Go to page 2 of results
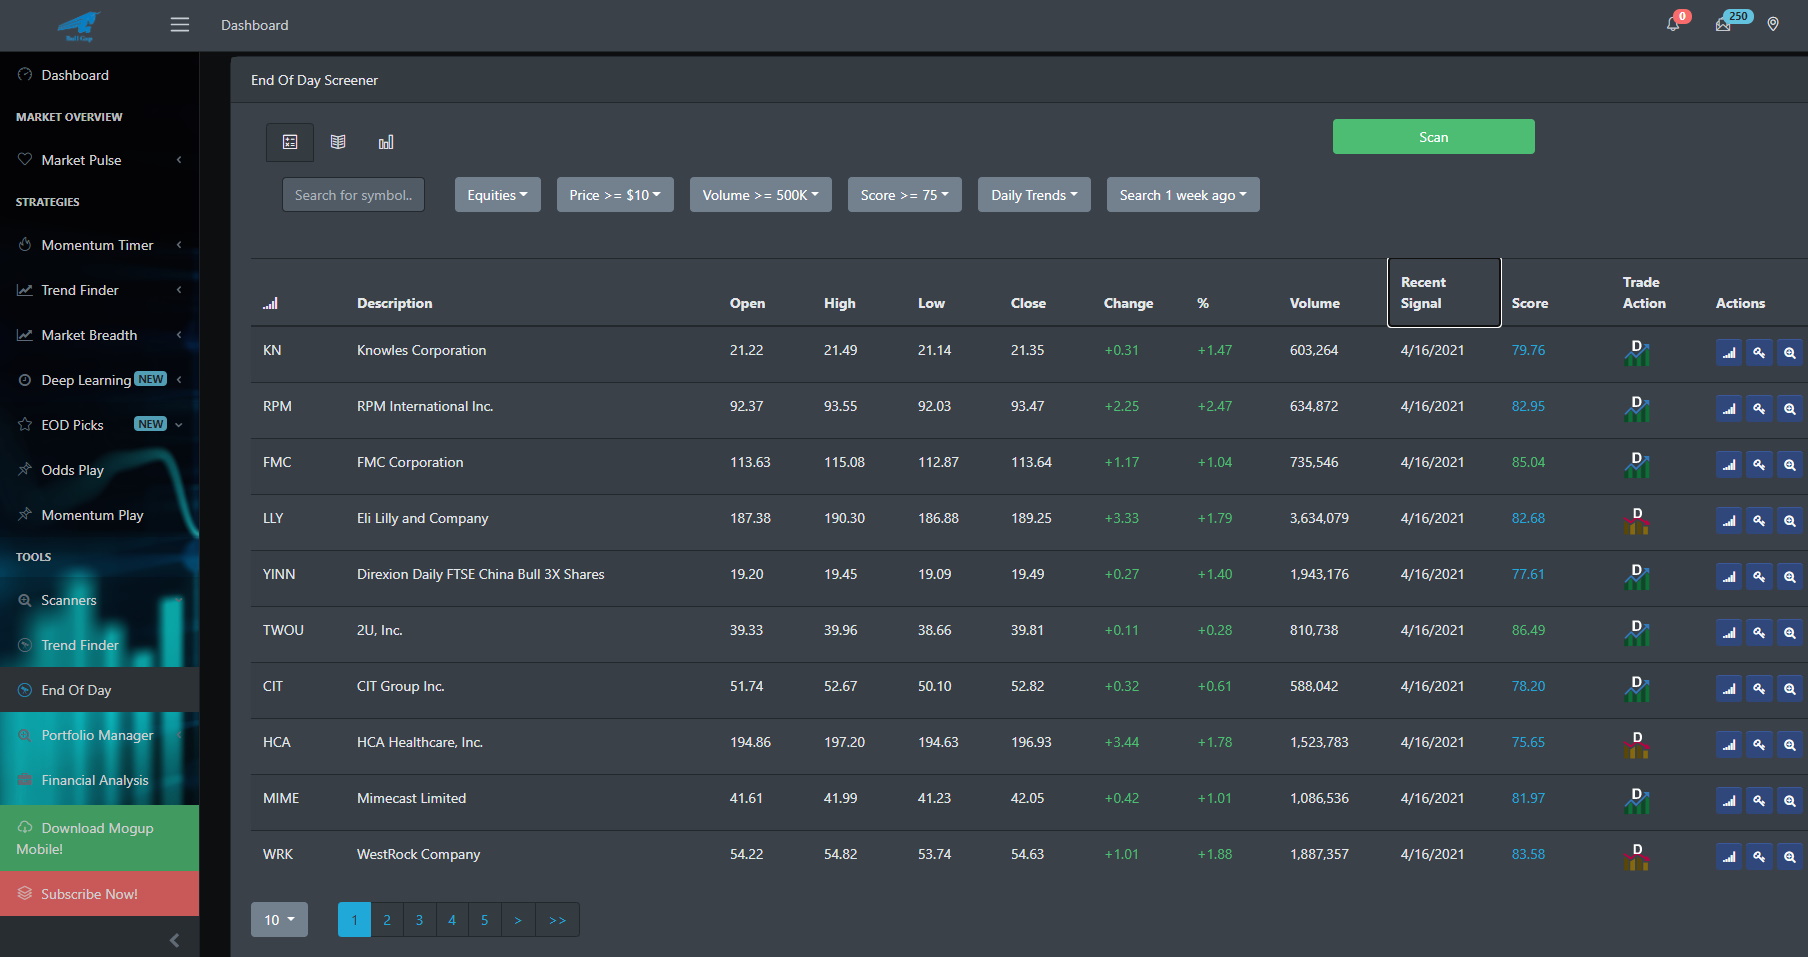This screenshot has height=957, width=1808. point(387,920)
